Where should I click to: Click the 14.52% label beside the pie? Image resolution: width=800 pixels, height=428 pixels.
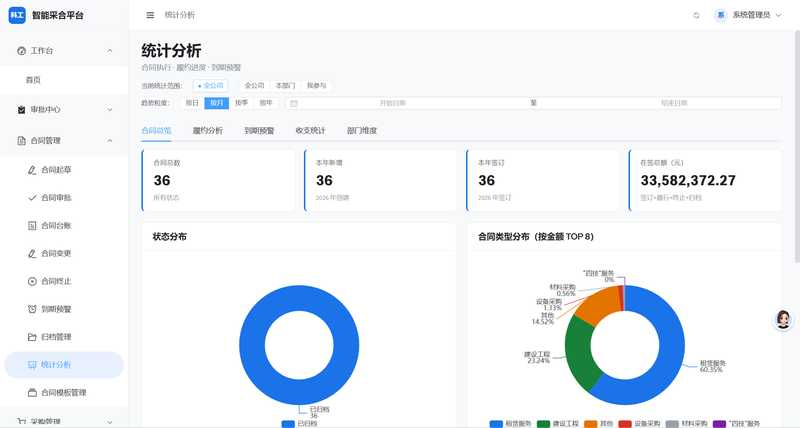542,322
